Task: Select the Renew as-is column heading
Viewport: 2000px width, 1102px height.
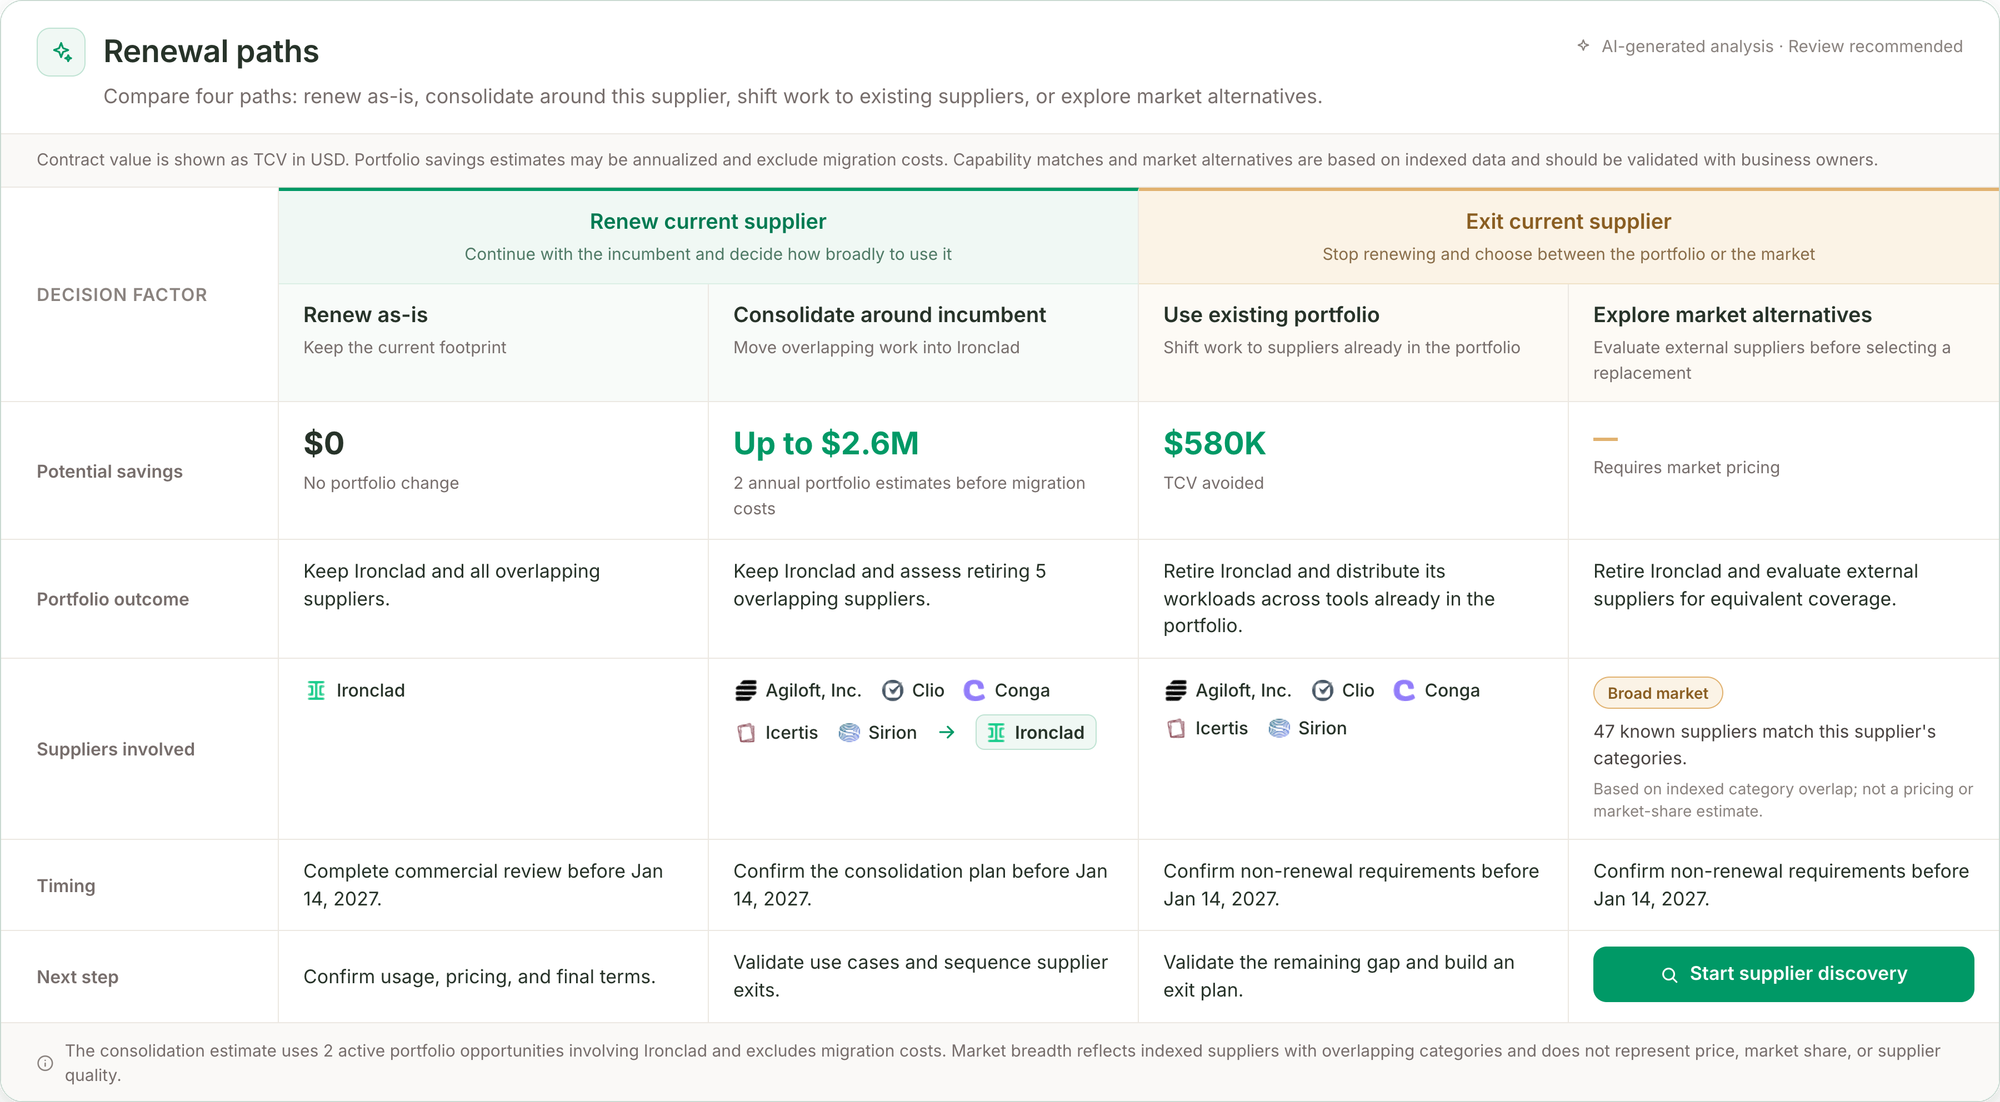Action: coord(365,315)
